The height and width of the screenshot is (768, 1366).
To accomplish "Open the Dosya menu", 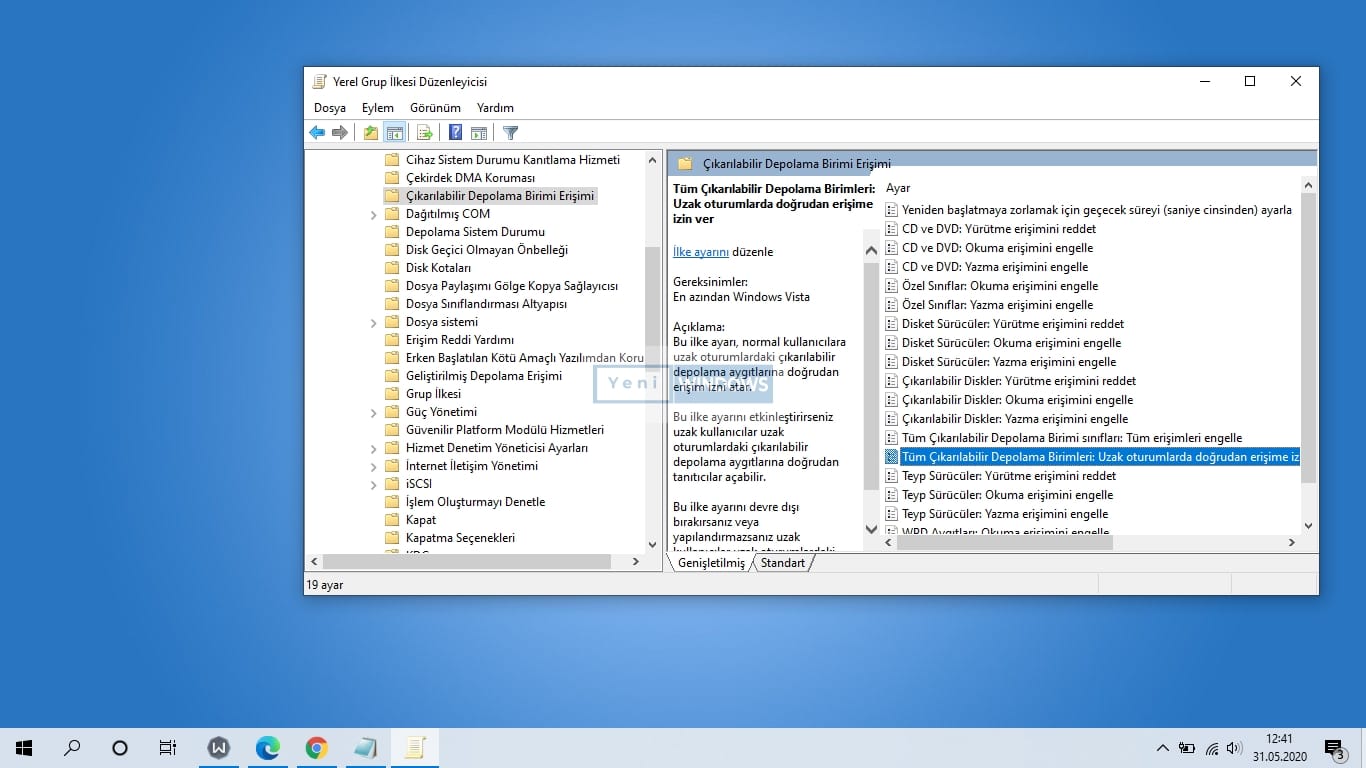I will click(330, 108).
